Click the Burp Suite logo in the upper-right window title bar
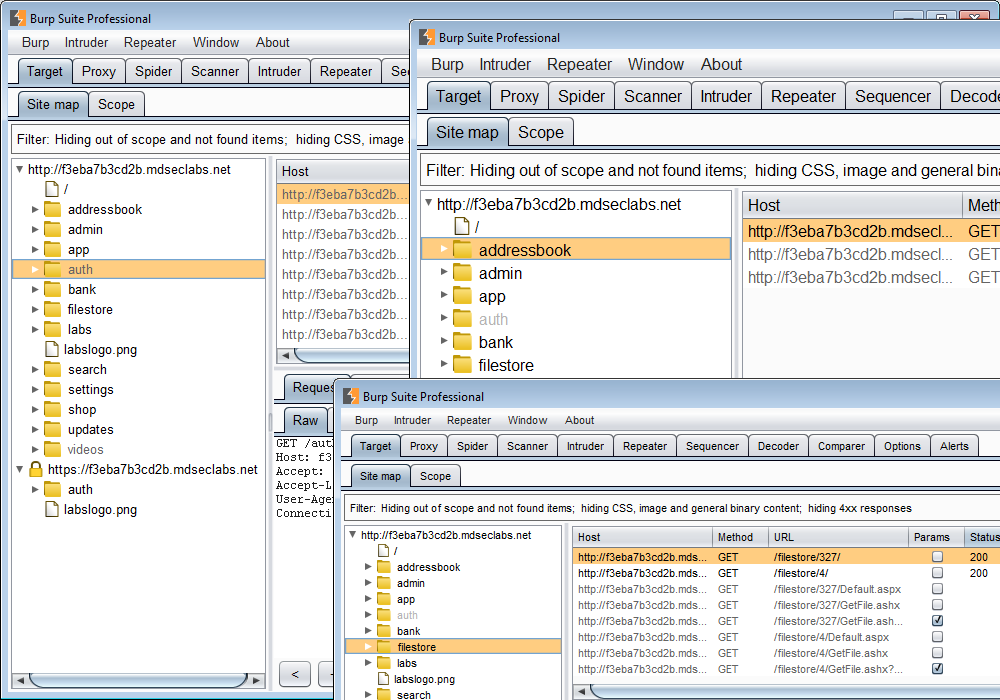 point(426,37)
